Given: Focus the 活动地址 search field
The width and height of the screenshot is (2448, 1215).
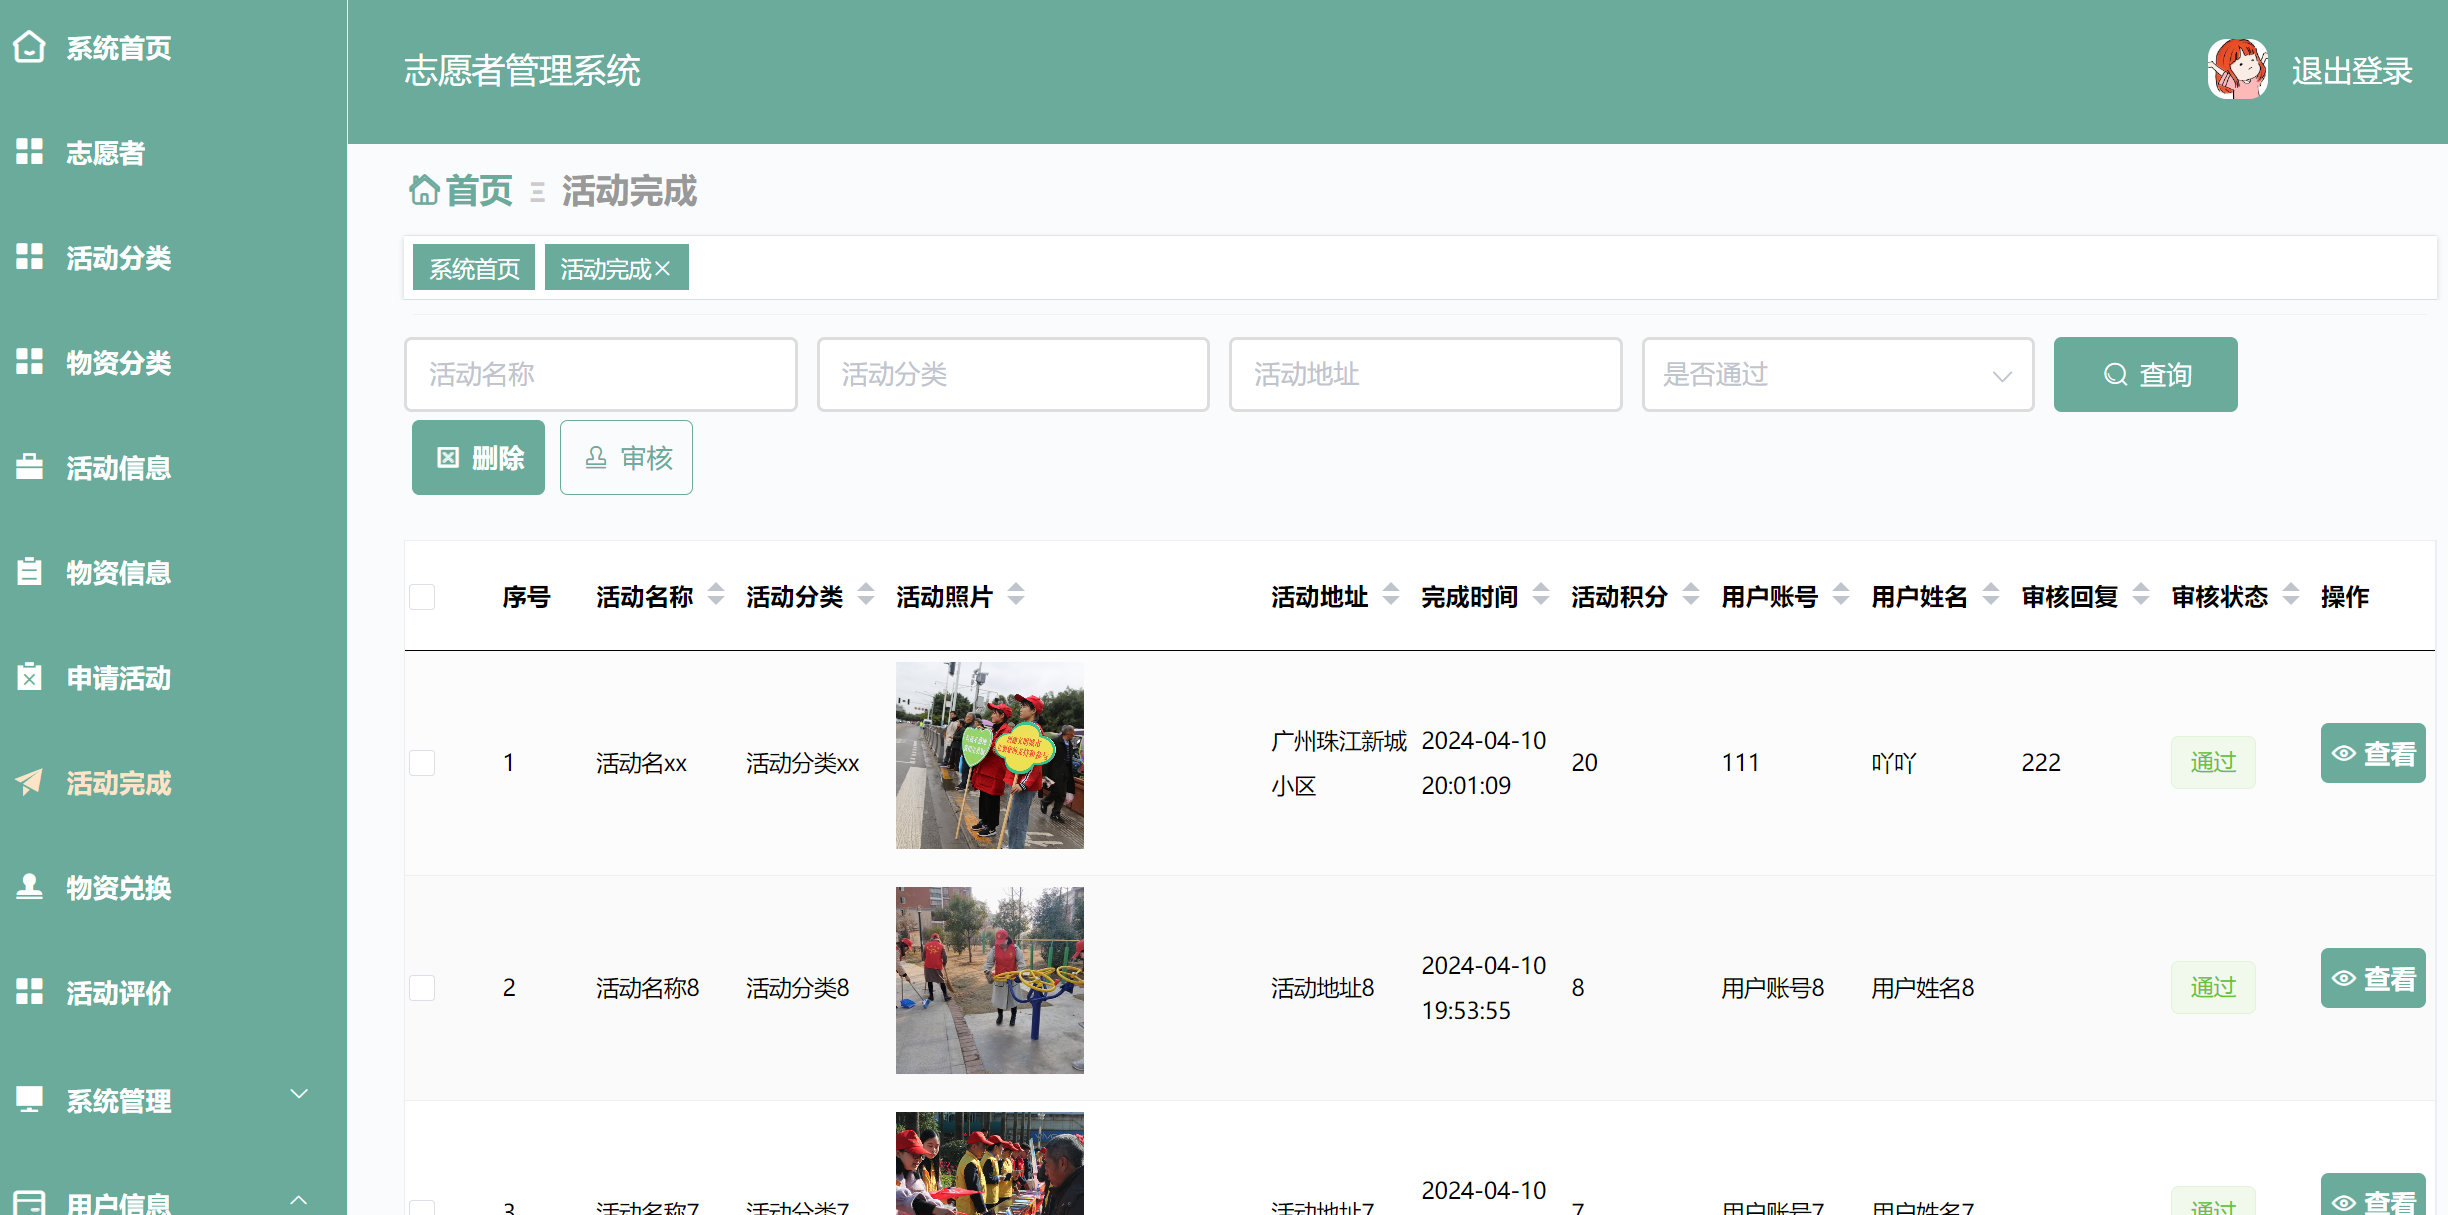Looking at the screenshot, I should (x=1425, y=374).
